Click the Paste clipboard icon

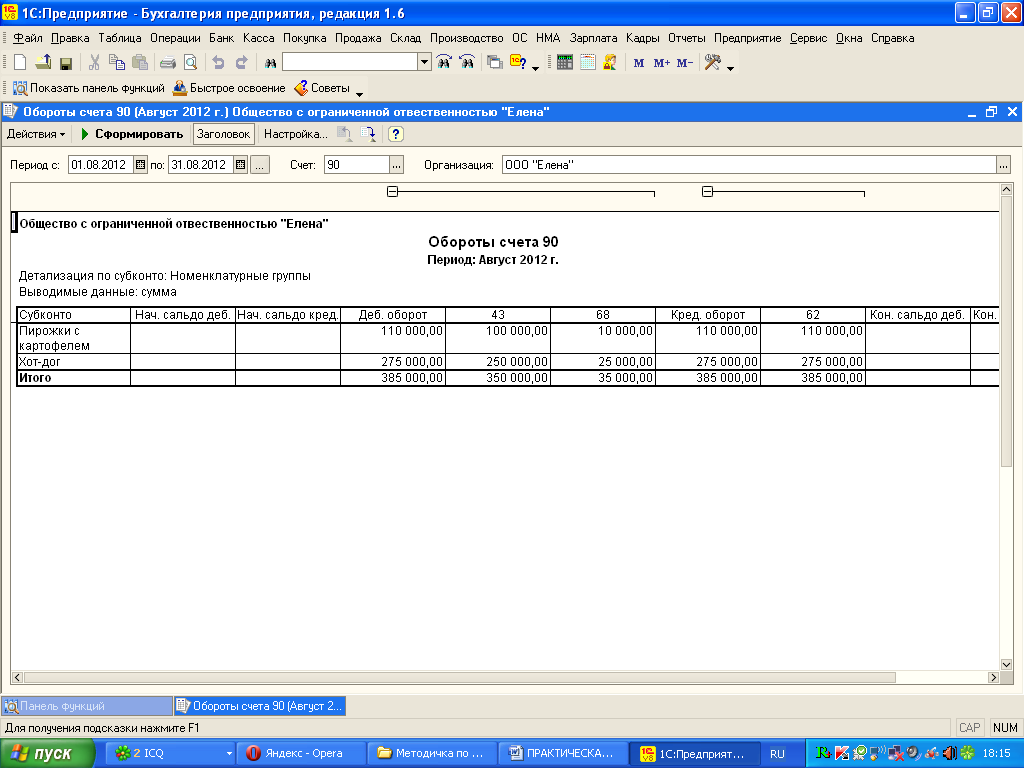click(140, 63)
